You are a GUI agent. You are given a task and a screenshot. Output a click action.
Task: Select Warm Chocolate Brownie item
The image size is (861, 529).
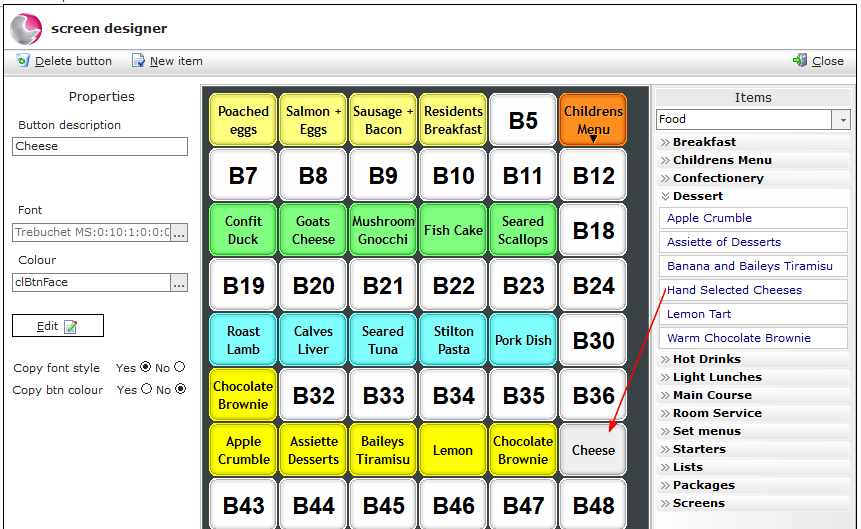[753, 338]
